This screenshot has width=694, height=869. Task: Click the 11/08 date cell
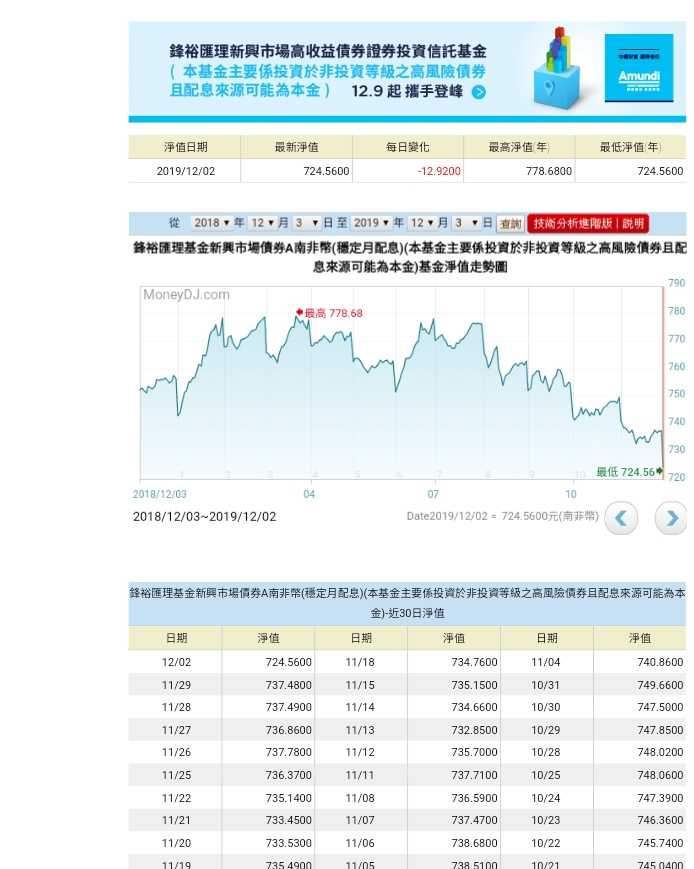360,798
